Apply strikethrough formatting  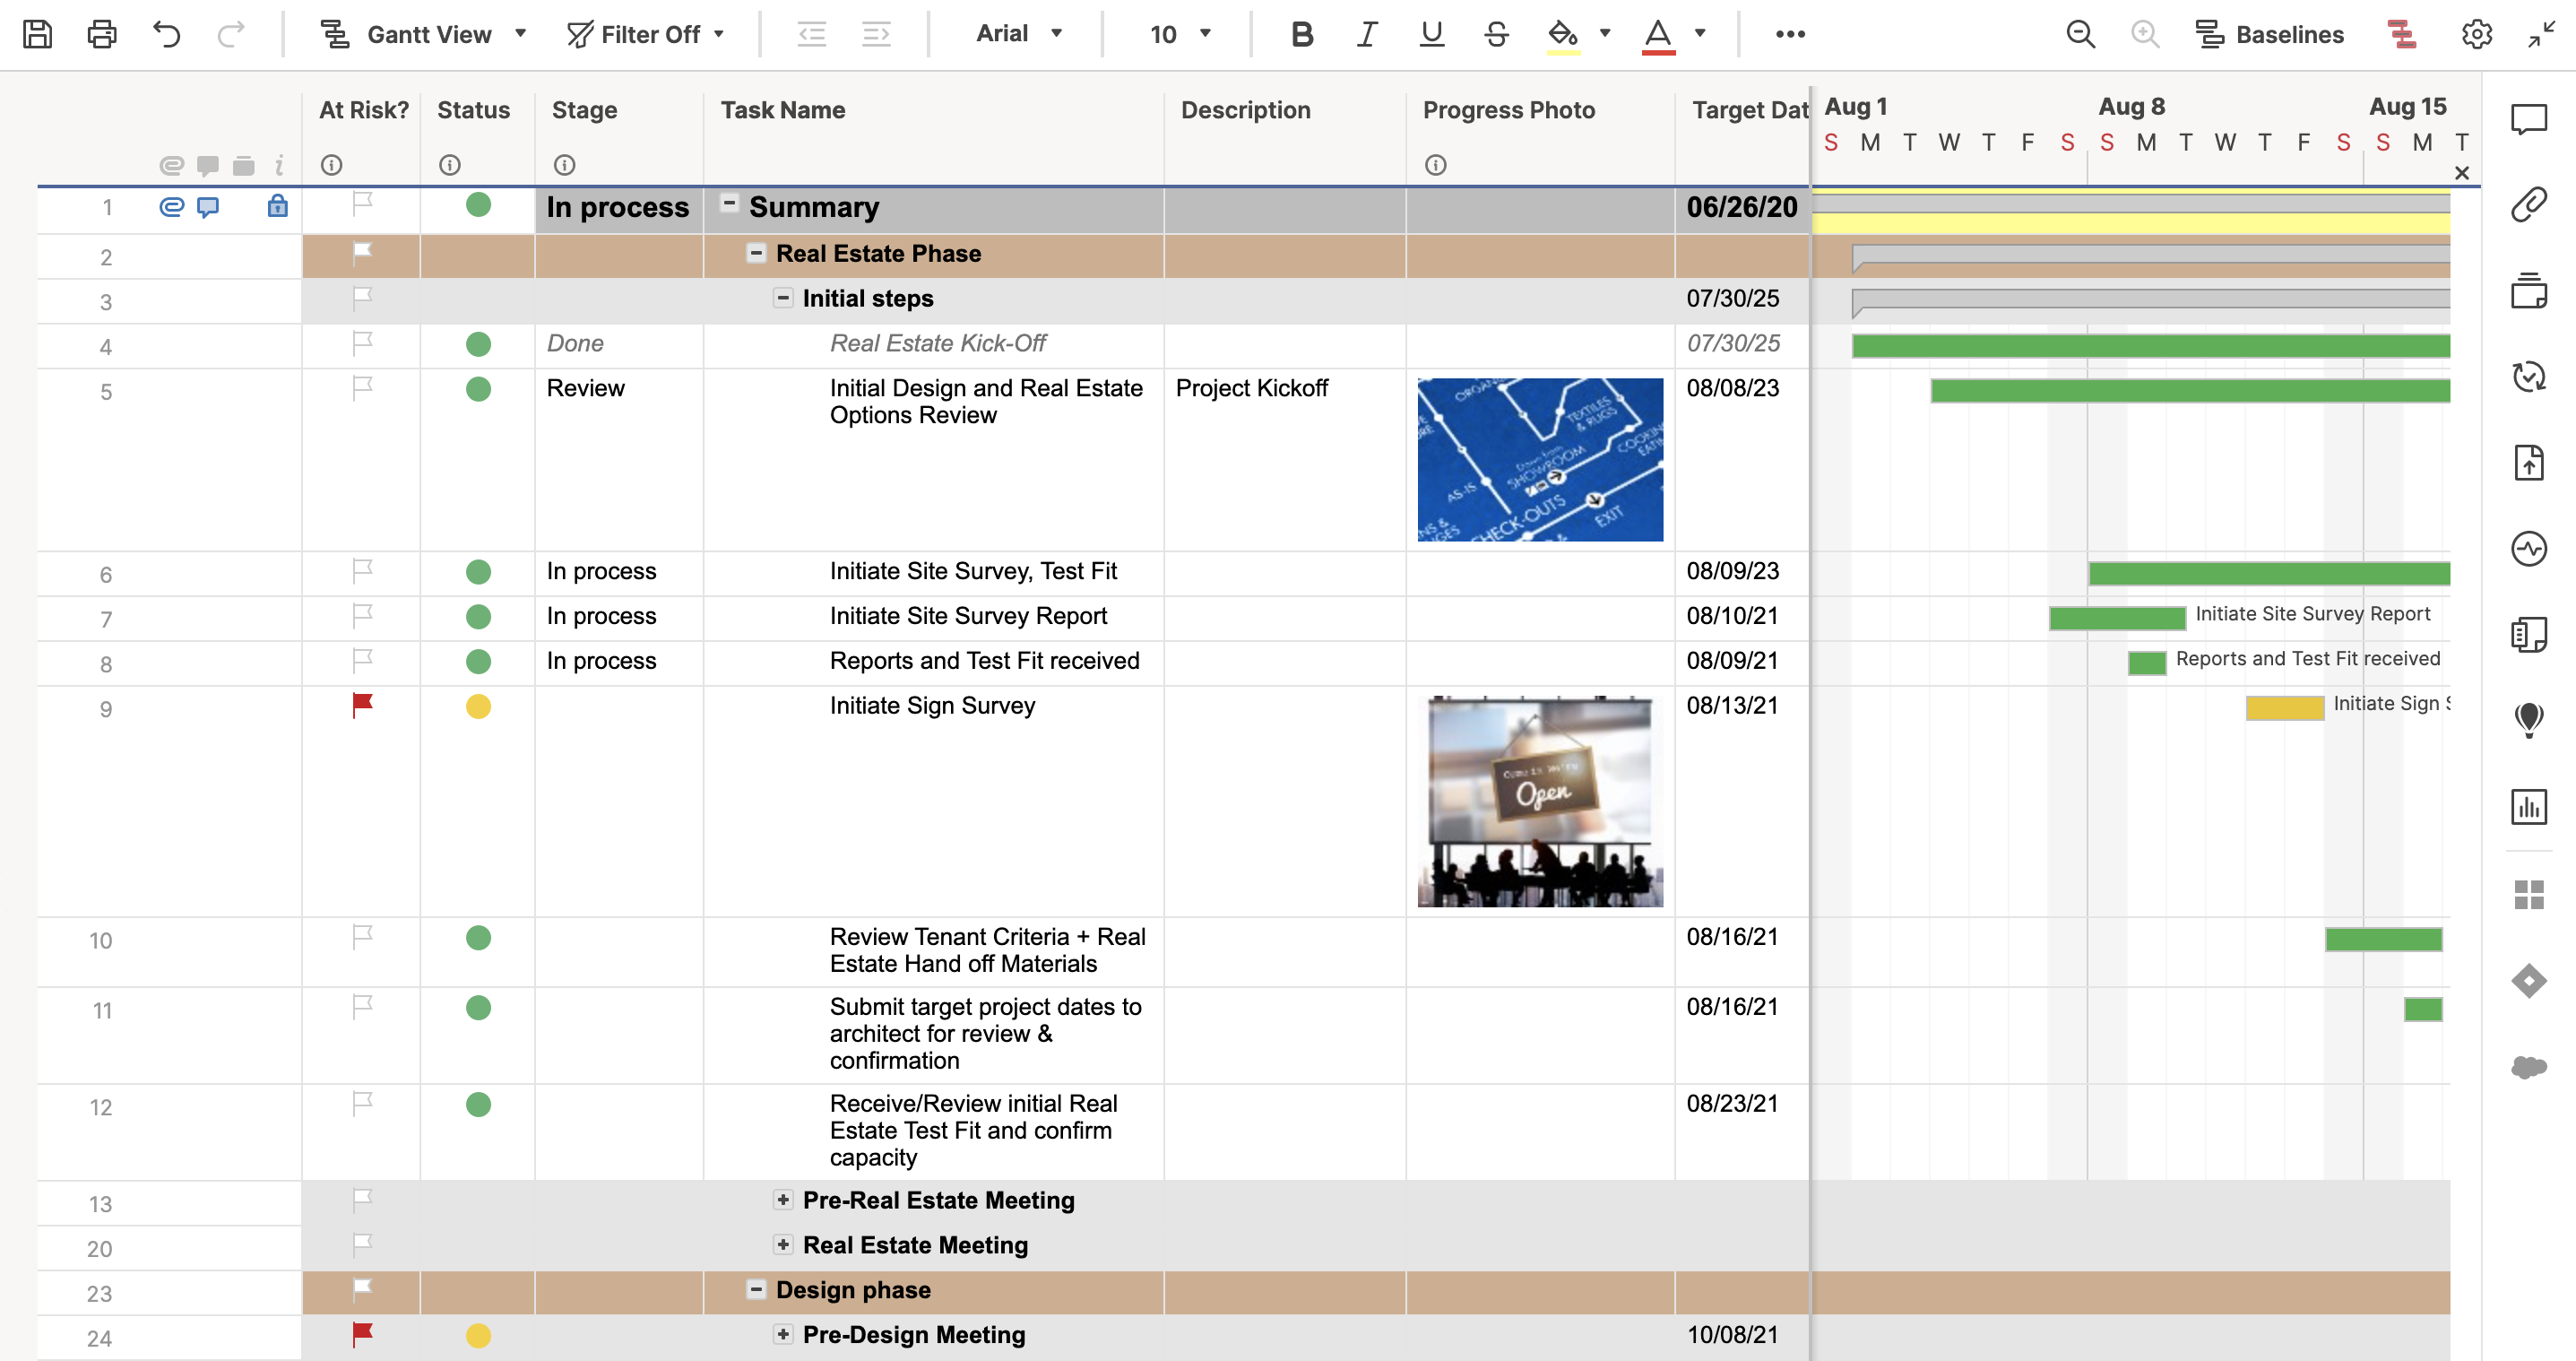(x=1495, y=33)
